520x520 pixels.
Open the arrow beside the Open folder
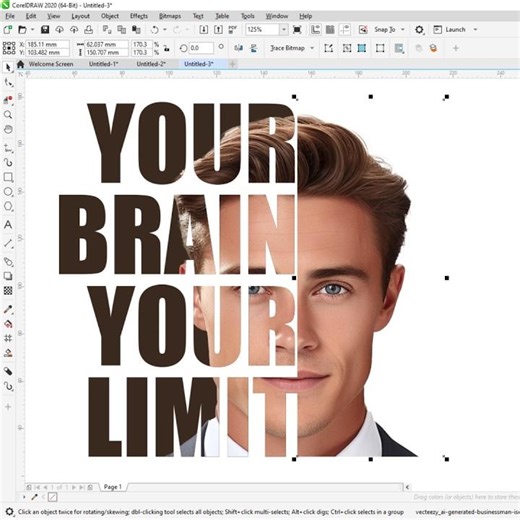(x=32, y=30)
